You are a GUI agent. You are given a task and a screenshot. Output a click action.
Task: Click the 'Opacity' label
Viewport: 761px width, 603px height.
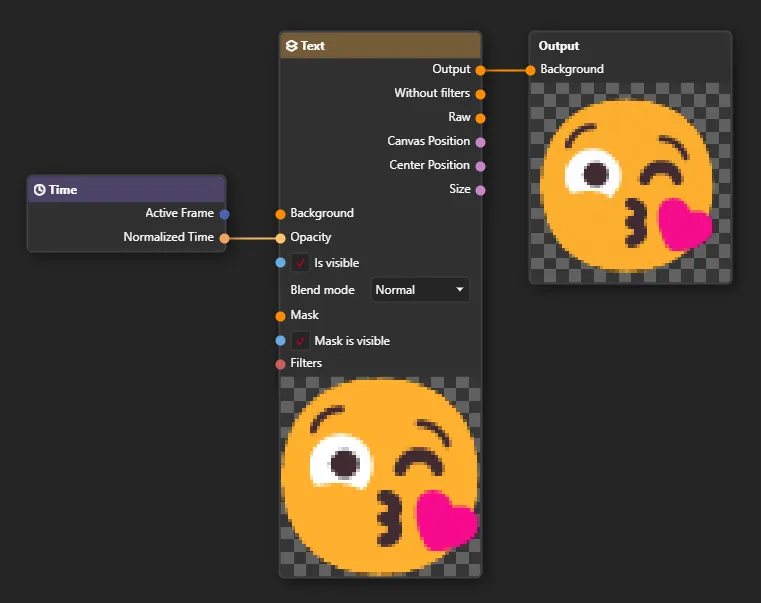click(311, 237)
